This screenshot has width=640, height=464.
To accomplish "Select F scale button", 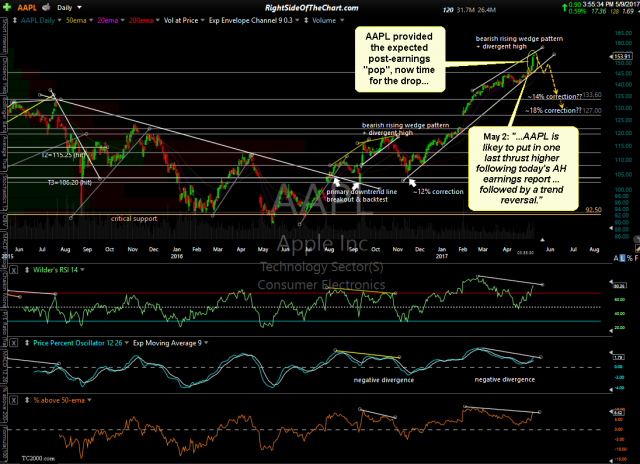I will [x=636, y=258].
